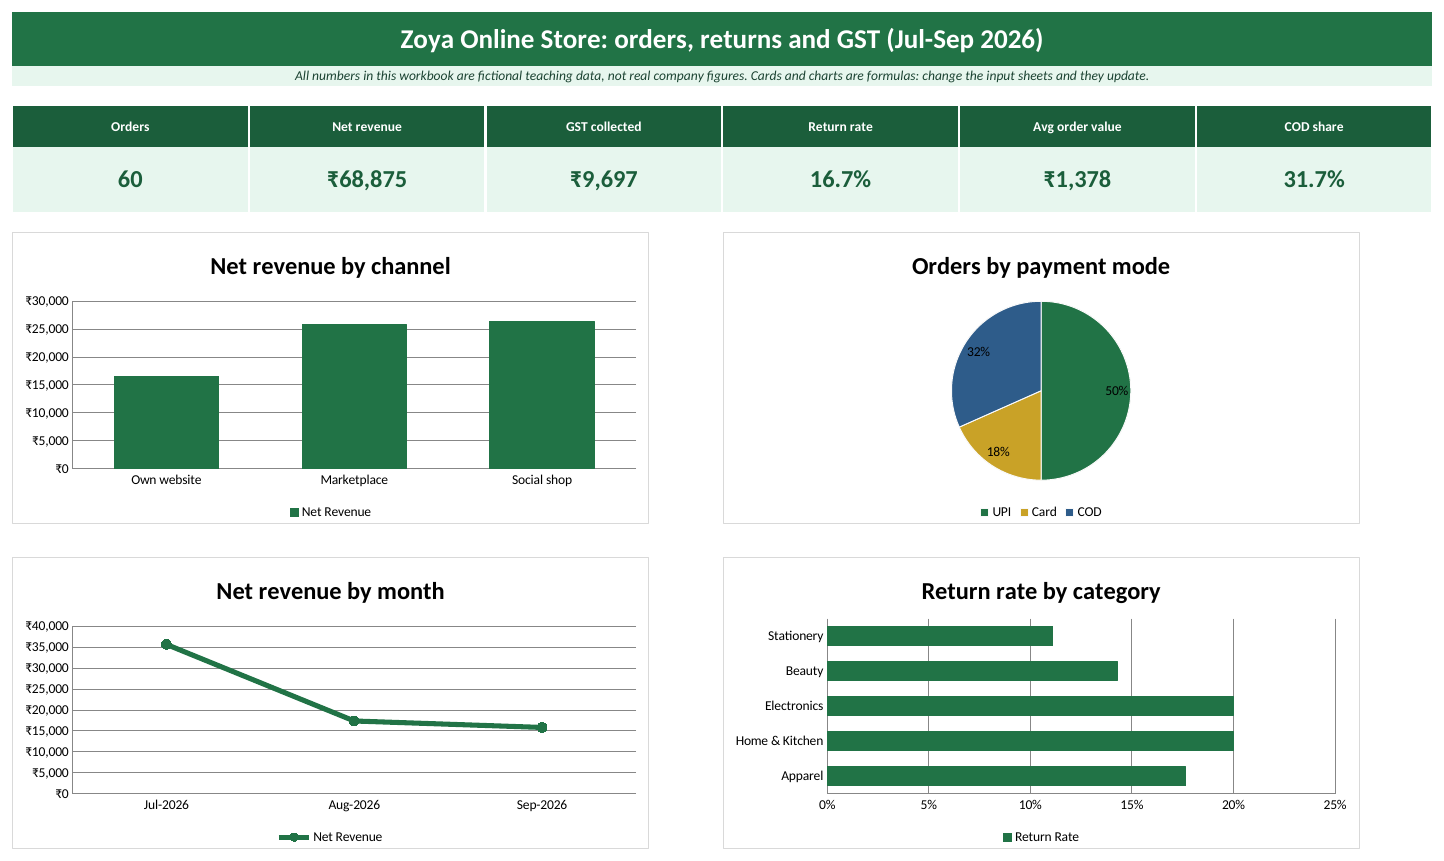Select the GST collected header
This screenshot has height=861, width=1444.
(603, 127)
